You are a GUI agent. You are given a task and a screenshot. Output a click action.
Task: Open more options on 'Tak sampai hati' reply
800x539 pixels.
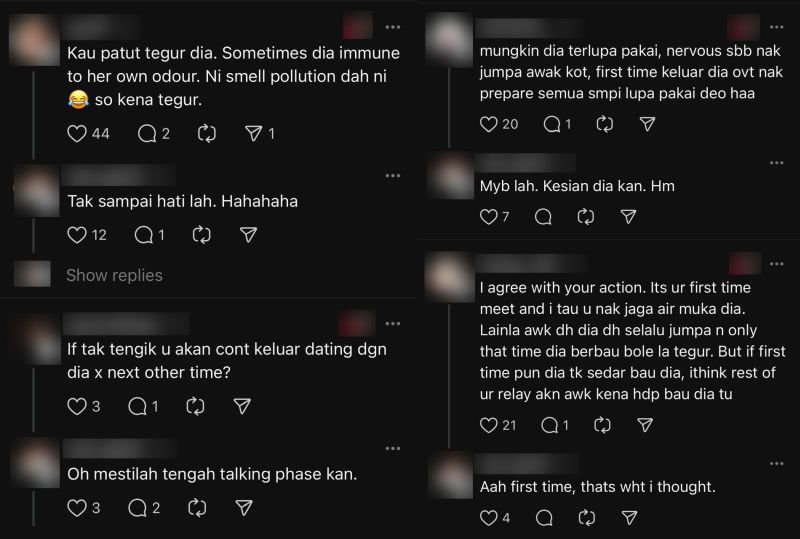[393, 176]
